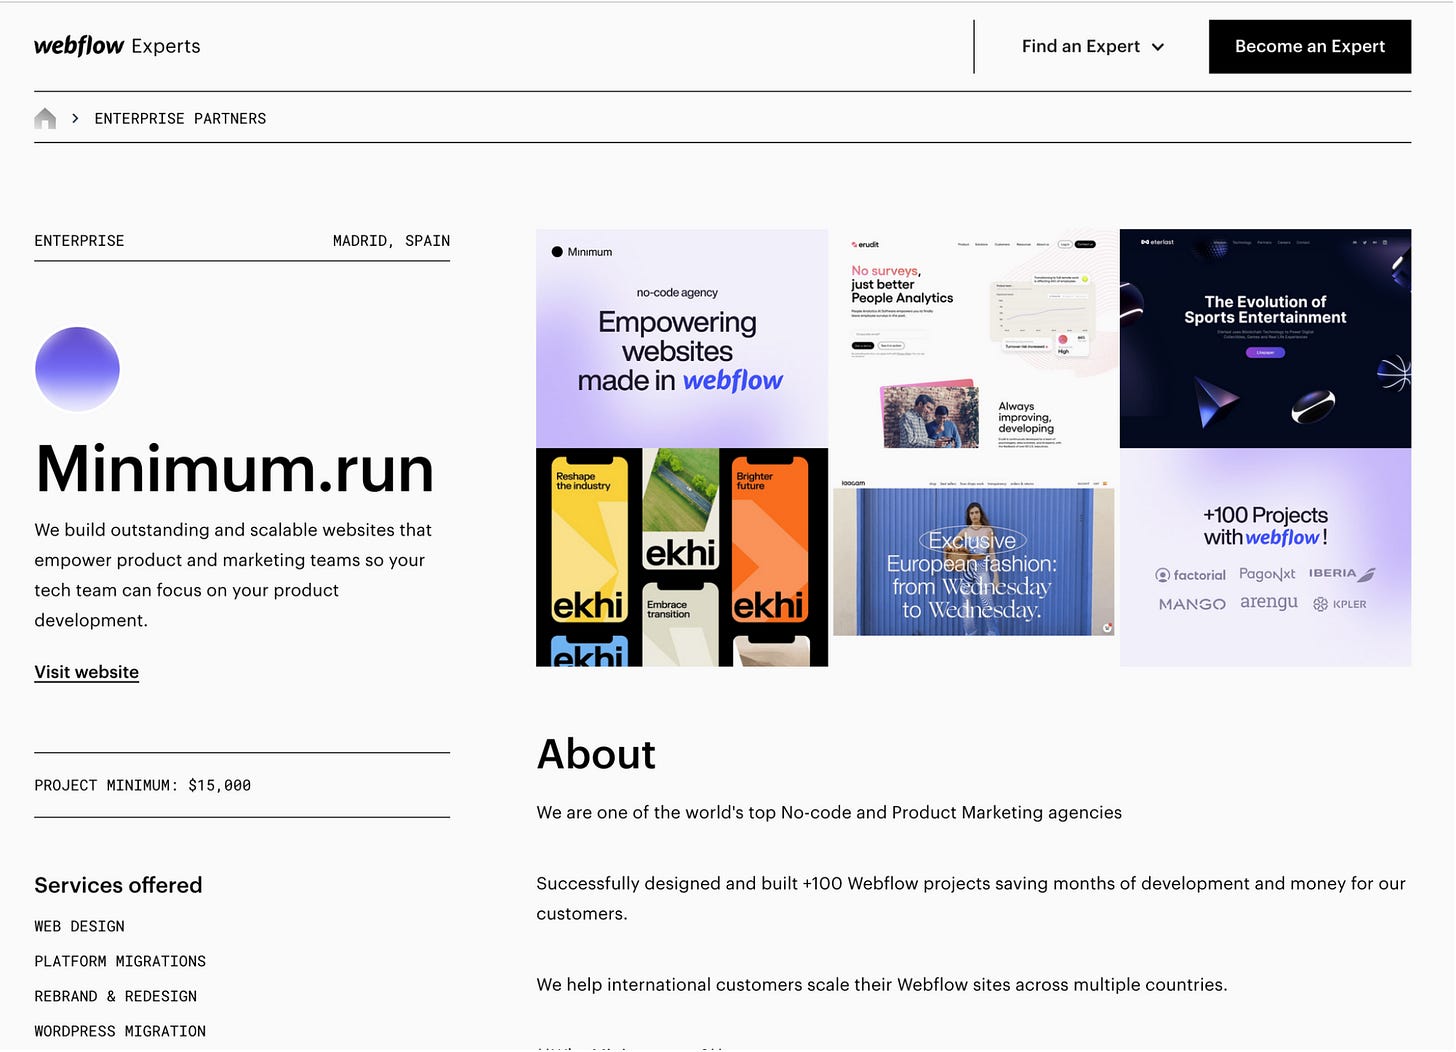
Task: Click the ENTERPRISE label above the avatar
Action: coord(79,240)
